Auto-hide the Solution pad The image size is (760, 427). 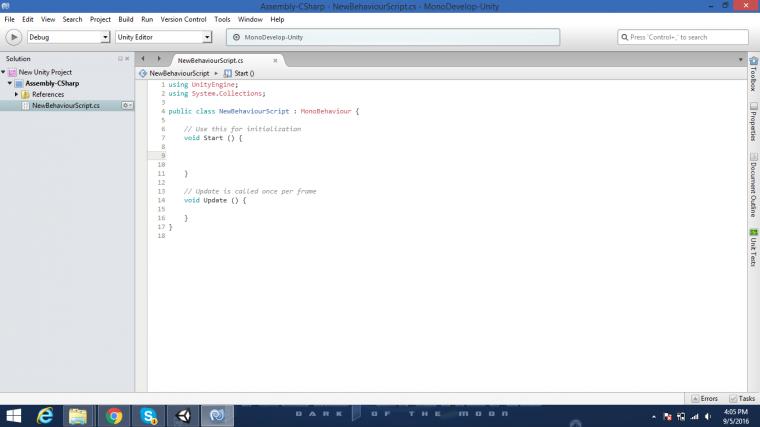coord(120,59)
